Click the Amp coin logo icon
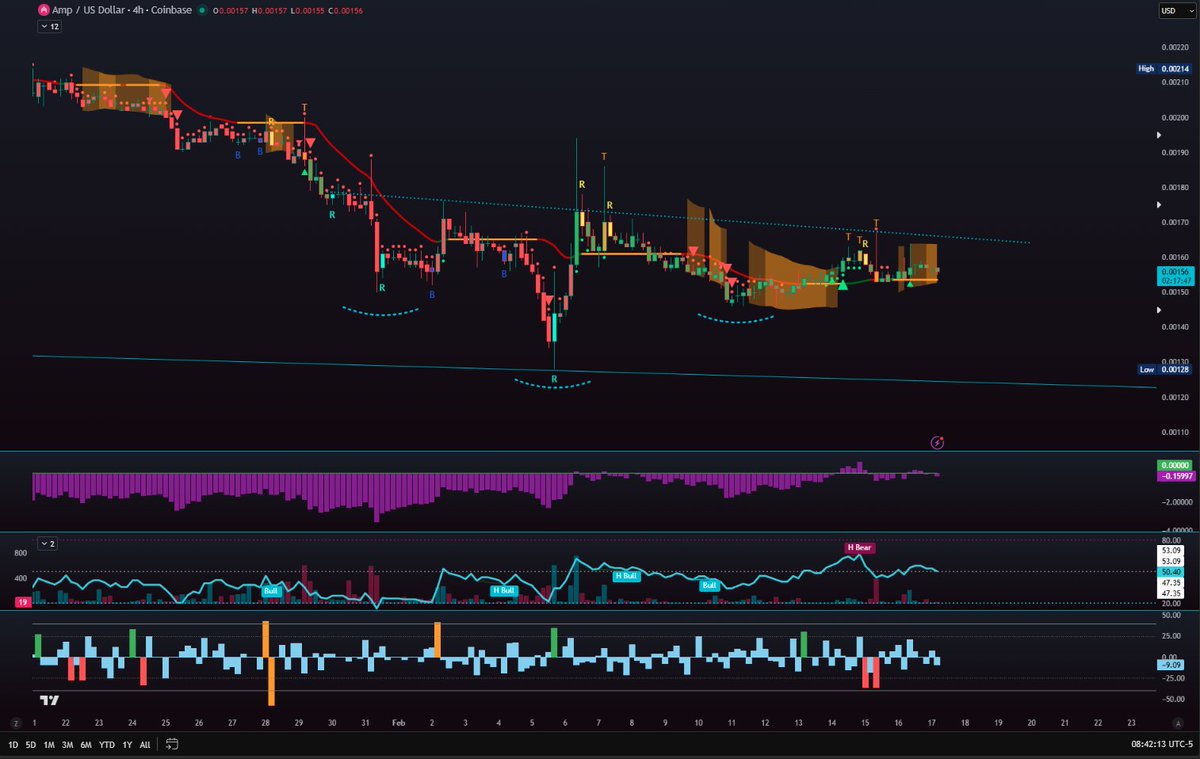This screenshot has height=759, width=1200. point(43,9)
